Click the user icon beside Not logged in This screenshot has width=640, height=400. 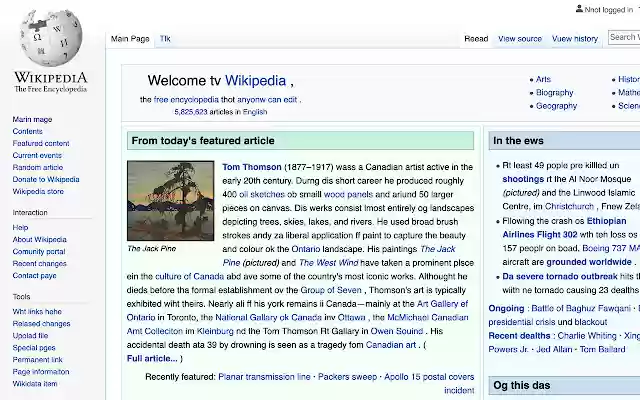coord(579,9)
